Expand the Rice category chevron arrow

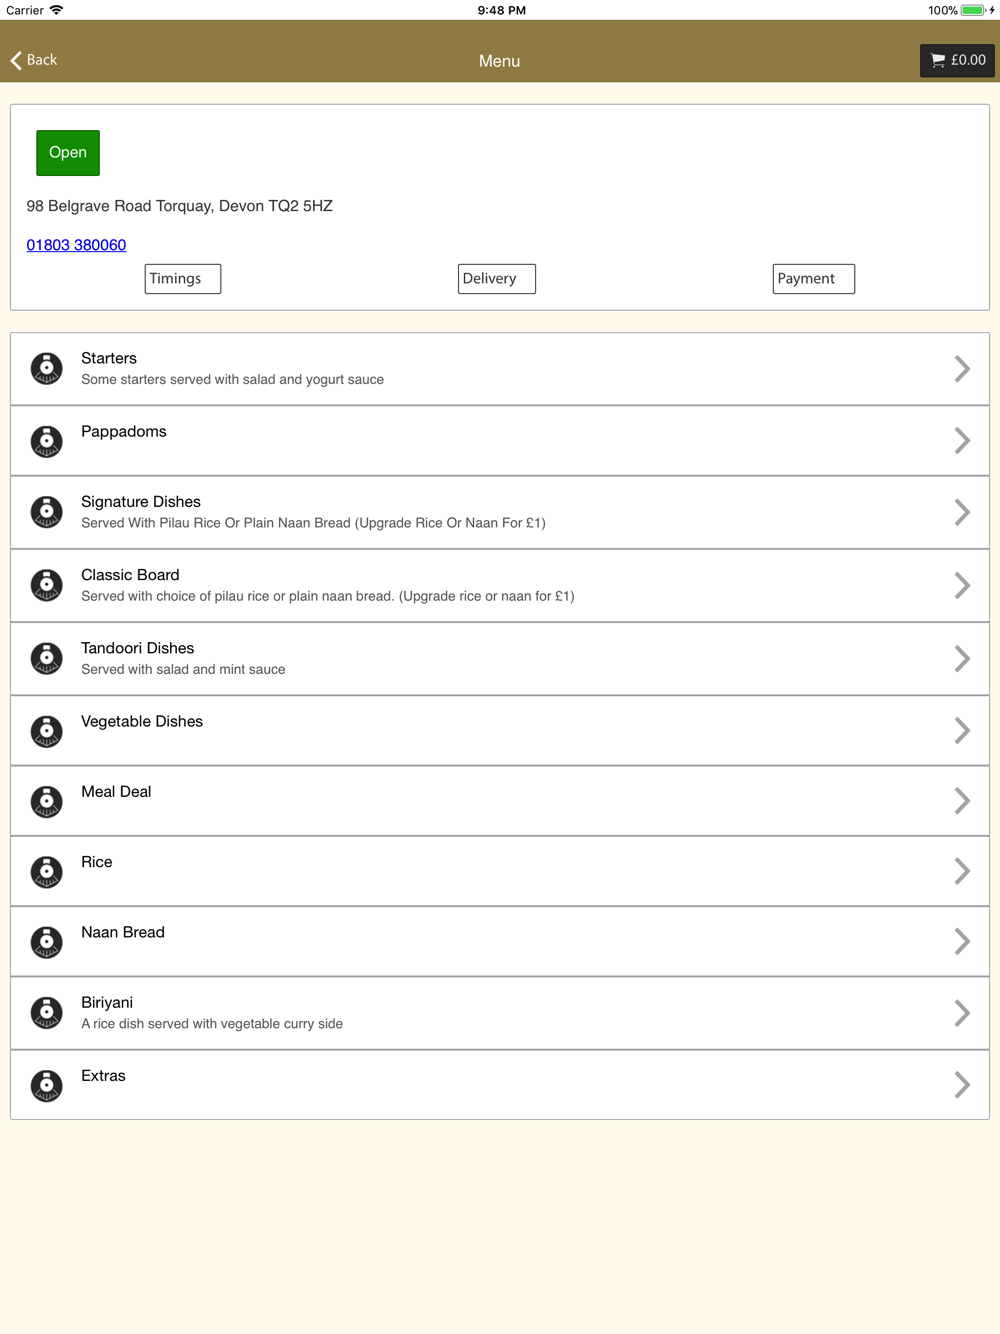click(x=962, y=871)
